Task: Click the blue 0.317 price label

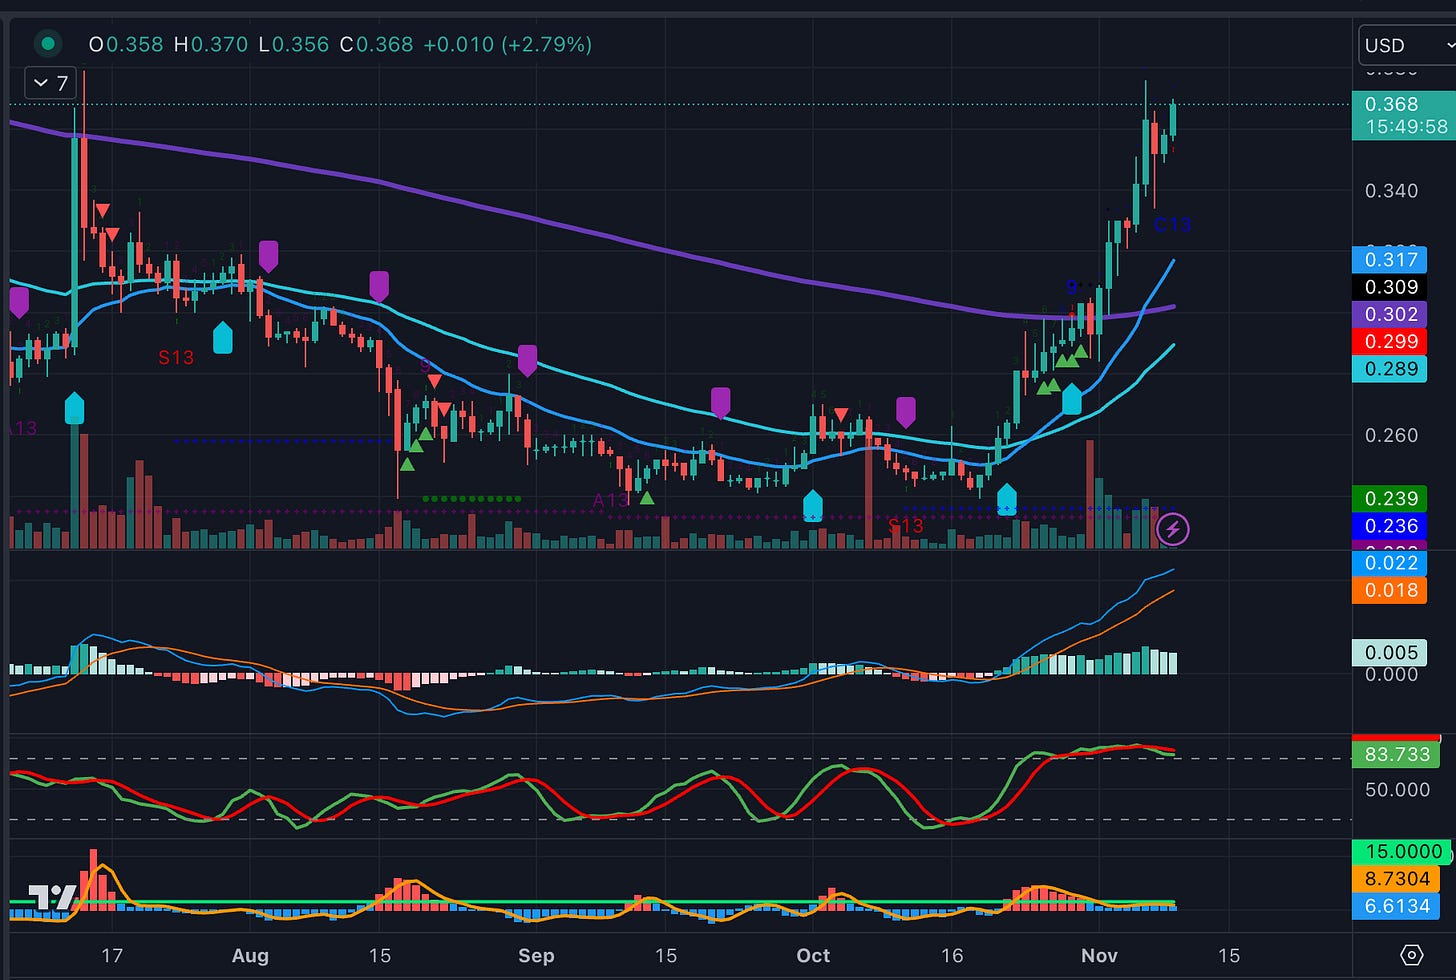Action: click(x=1389, y=260)
